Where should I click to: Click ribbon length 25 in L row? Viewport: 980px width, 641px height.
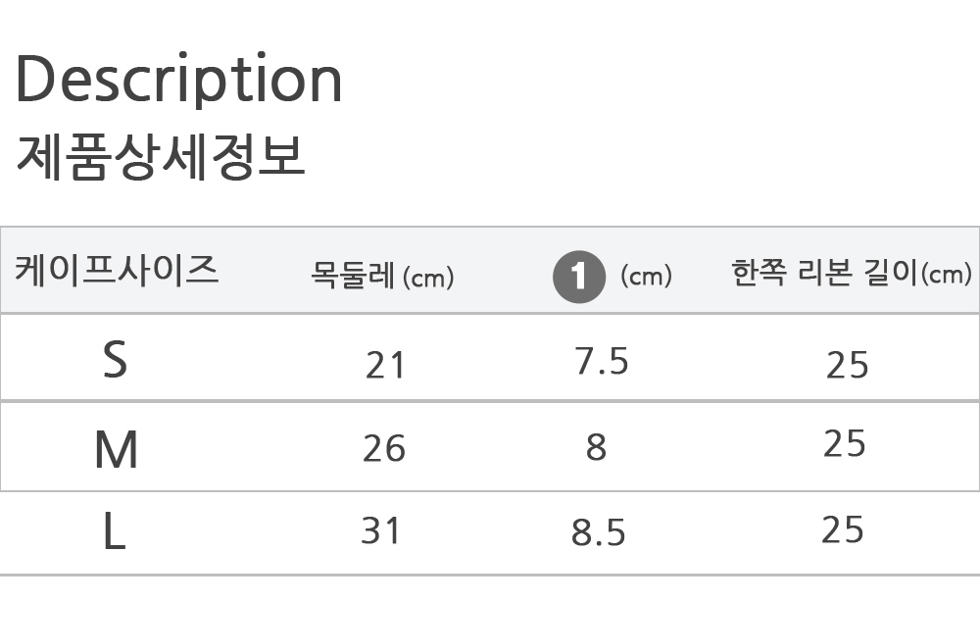[842, 530]
